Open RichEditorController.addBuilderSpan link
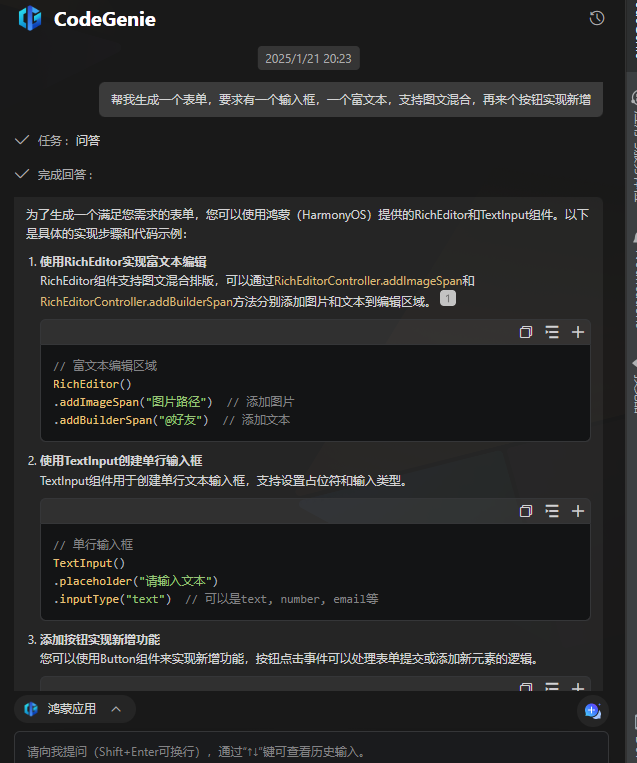 (x=136, y=302)
